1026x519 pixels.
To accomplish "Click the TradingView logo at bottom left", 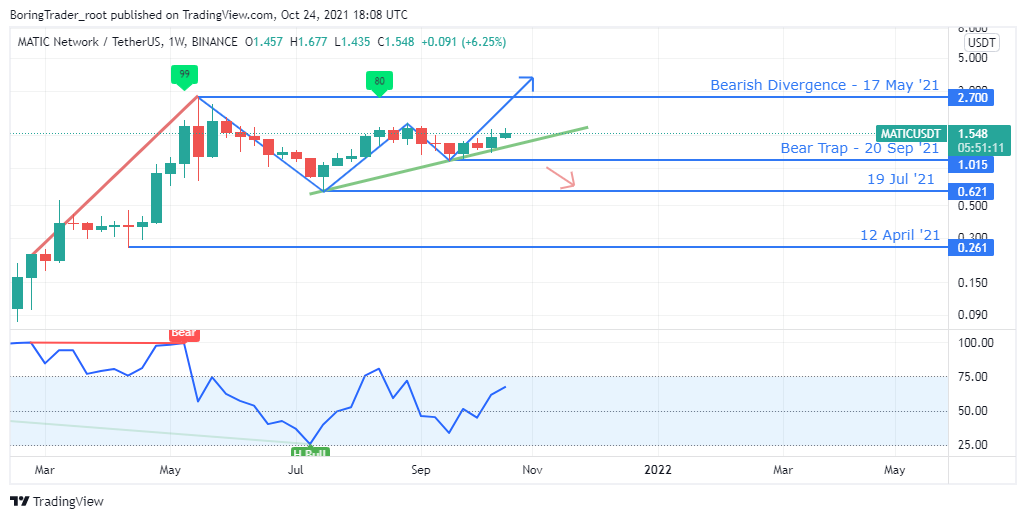I will pos(57,501).
